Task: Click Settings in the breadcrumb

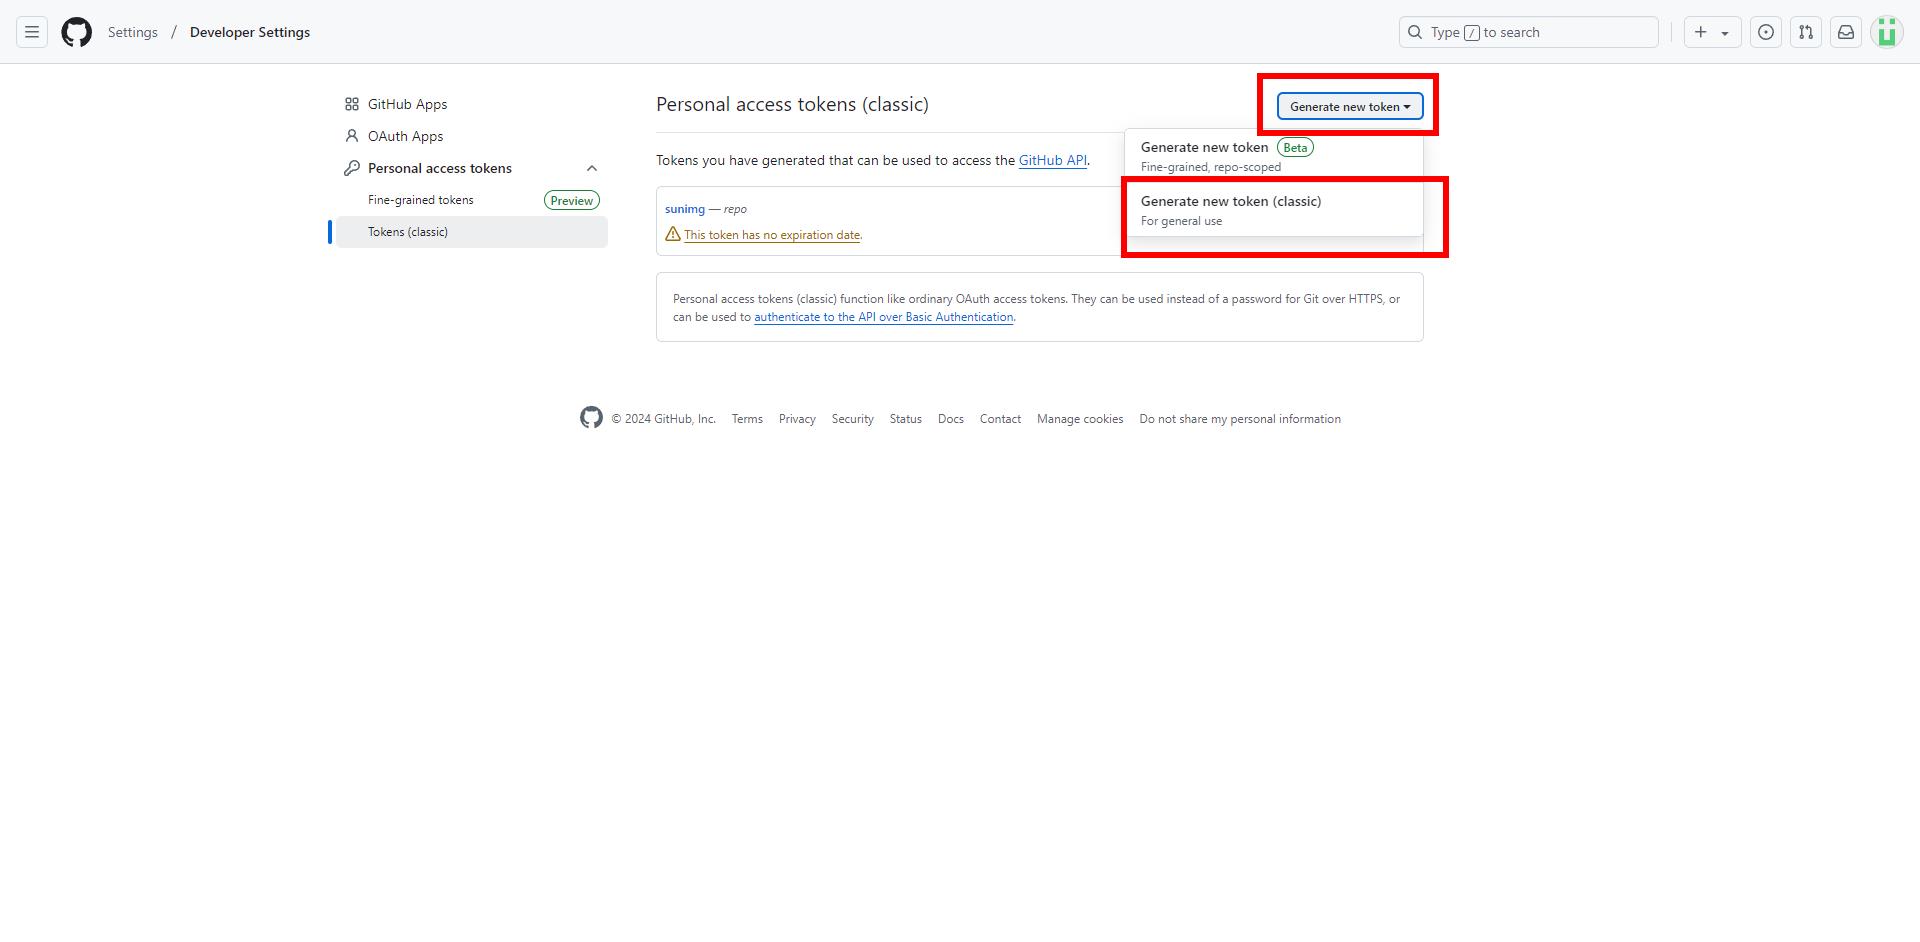Action: point(133,32)
